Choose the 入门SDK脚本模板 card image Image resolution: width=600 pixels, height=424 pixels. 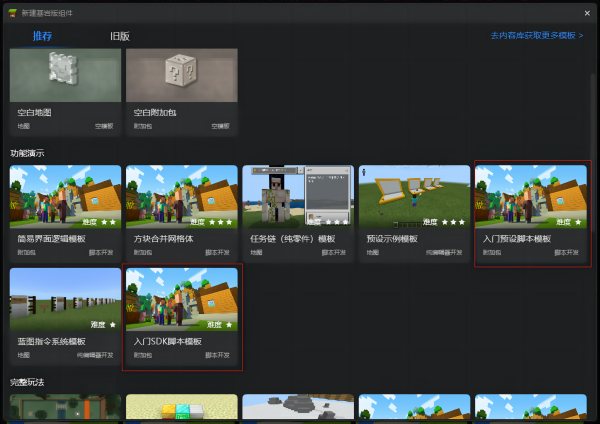(182, 300)
